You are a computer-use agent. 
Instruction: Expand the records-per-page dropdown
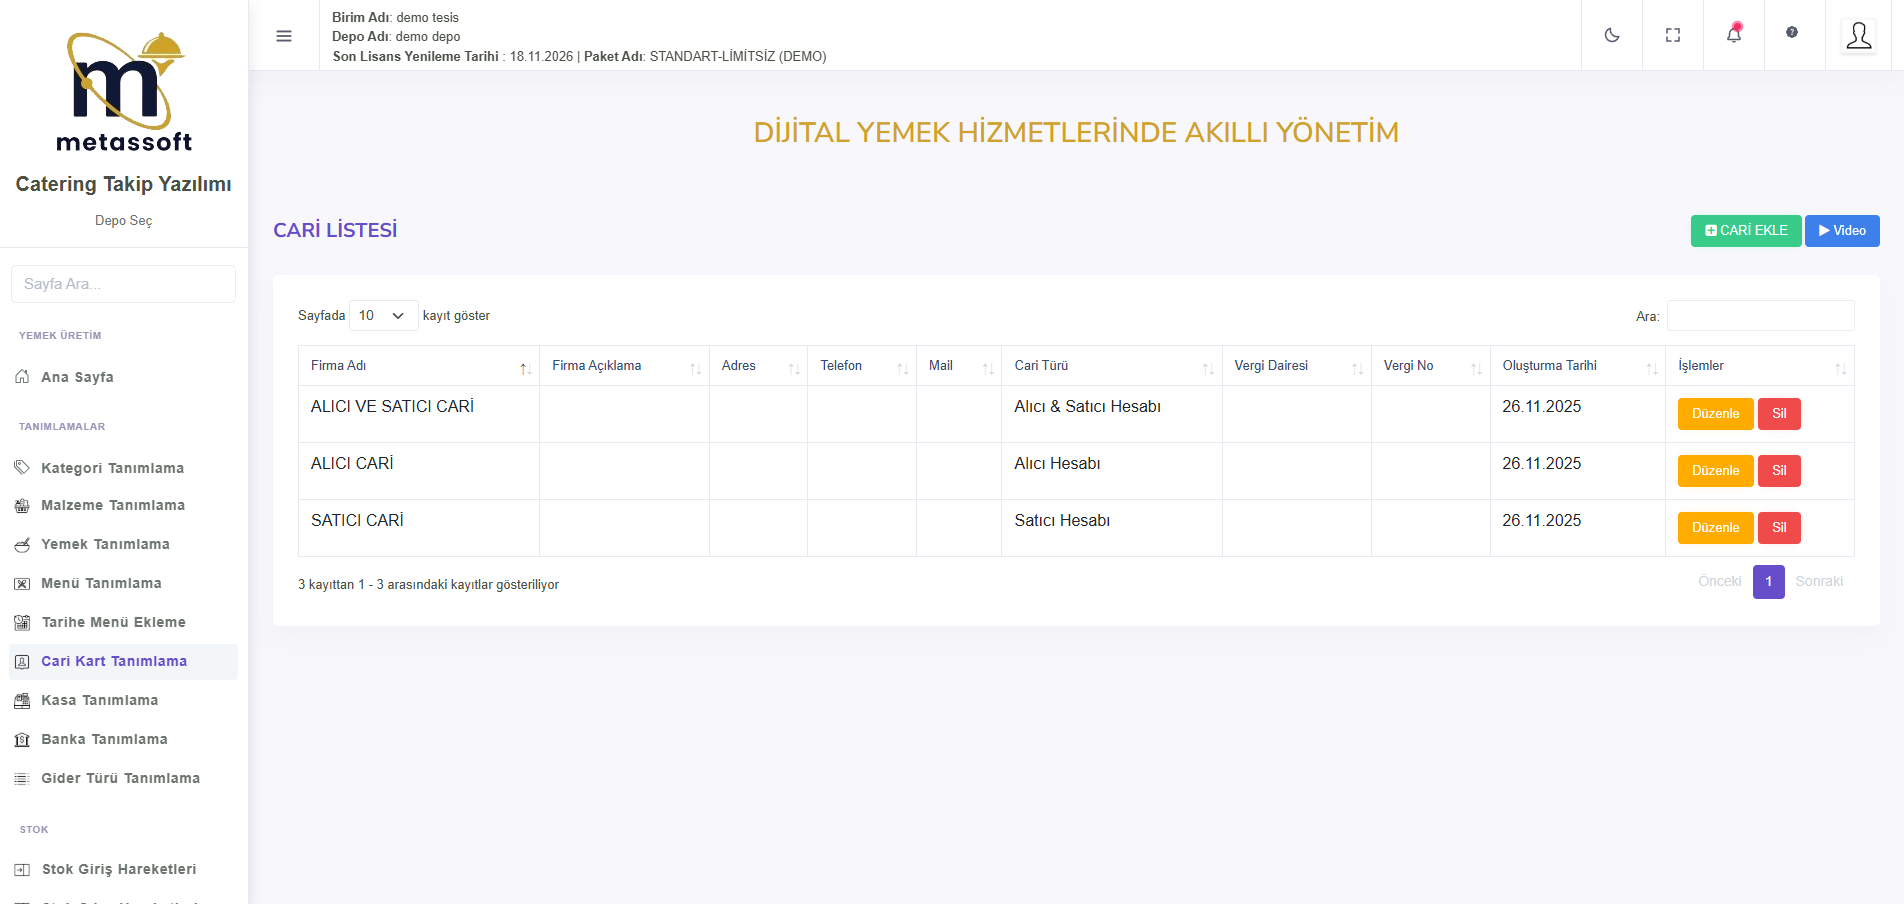point(383,315)
